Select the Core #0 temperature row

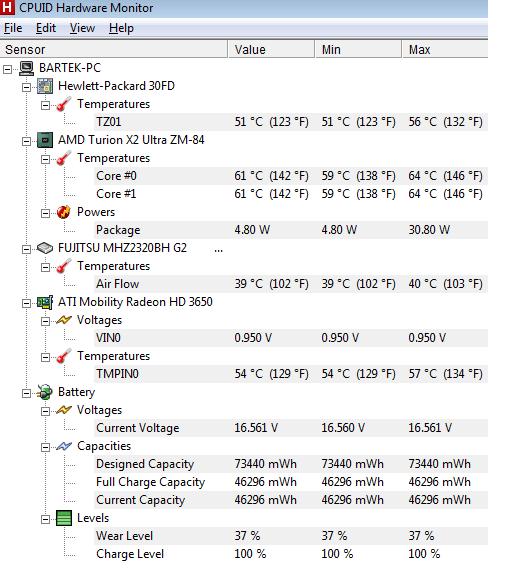click(291, 176)
